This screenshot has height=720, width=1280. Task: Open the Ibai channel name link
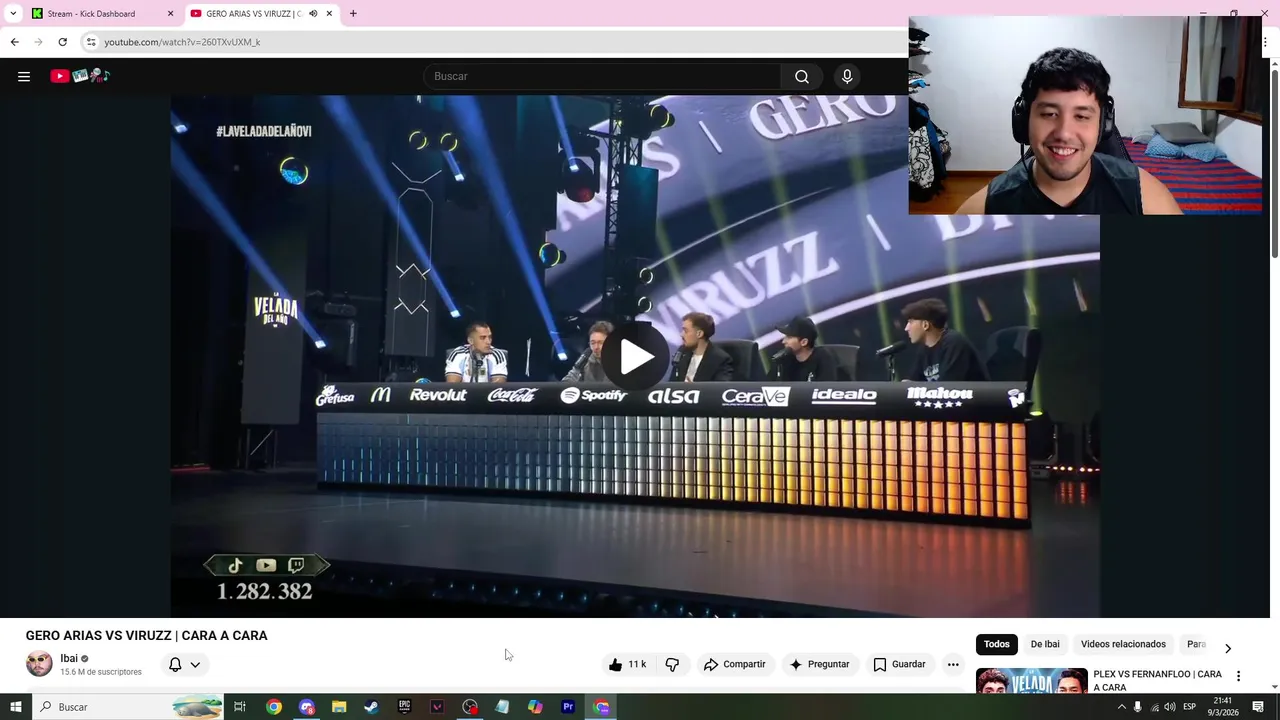(x=69, y=658)
